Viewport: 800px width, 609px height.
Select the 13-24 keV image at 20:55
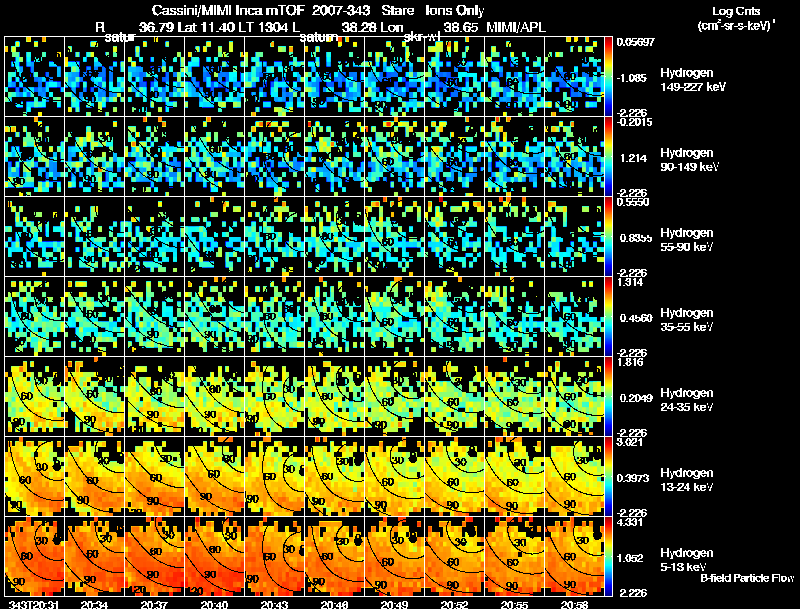click(515, 477)
